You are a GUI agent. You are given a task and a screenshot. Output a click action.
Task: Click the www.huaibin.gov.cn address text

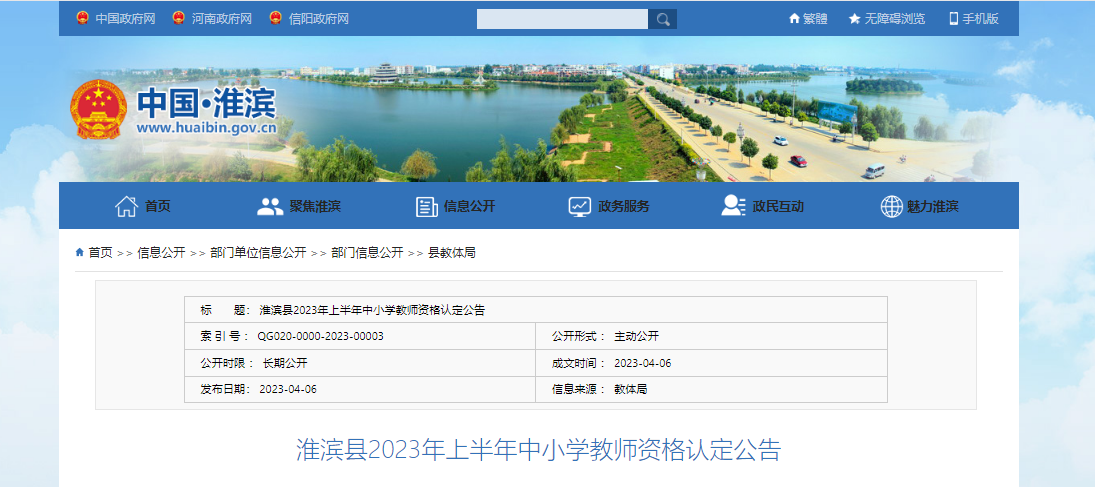[x=206, y=129]
